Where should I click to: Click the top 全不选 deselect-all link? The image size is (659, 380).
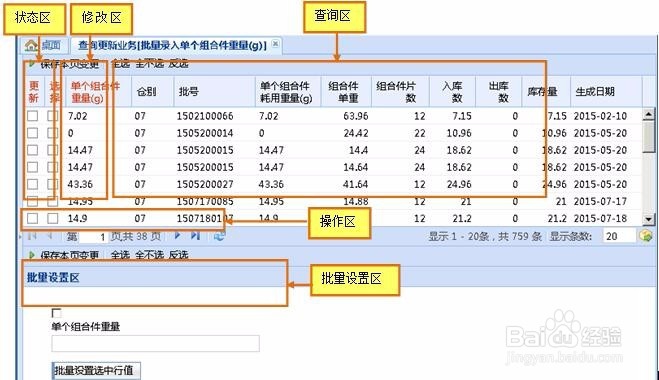[x=149, y=64]
